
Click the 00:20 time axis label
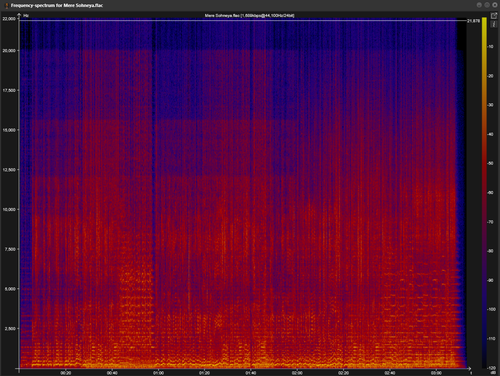click(66, 373)
